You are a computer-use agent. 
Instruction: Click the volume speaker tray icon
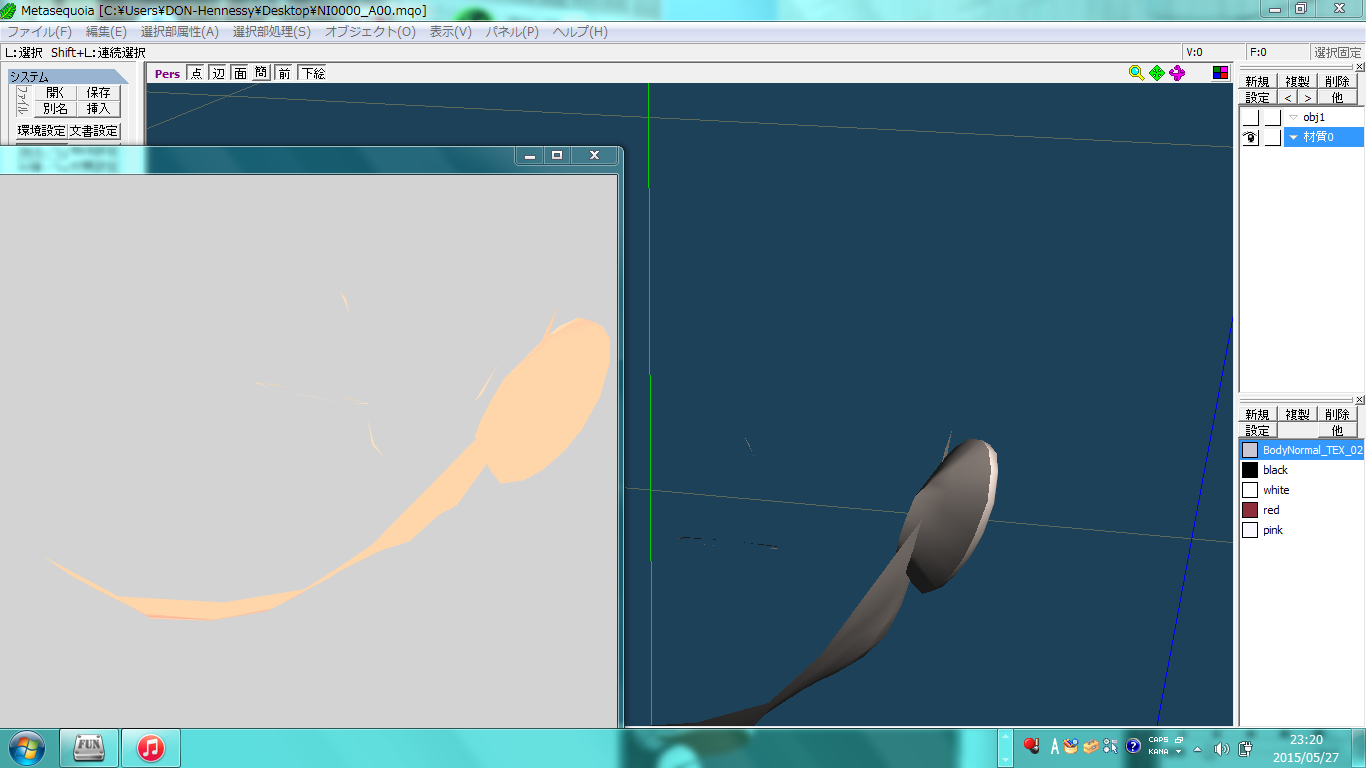click(1221, 748)
